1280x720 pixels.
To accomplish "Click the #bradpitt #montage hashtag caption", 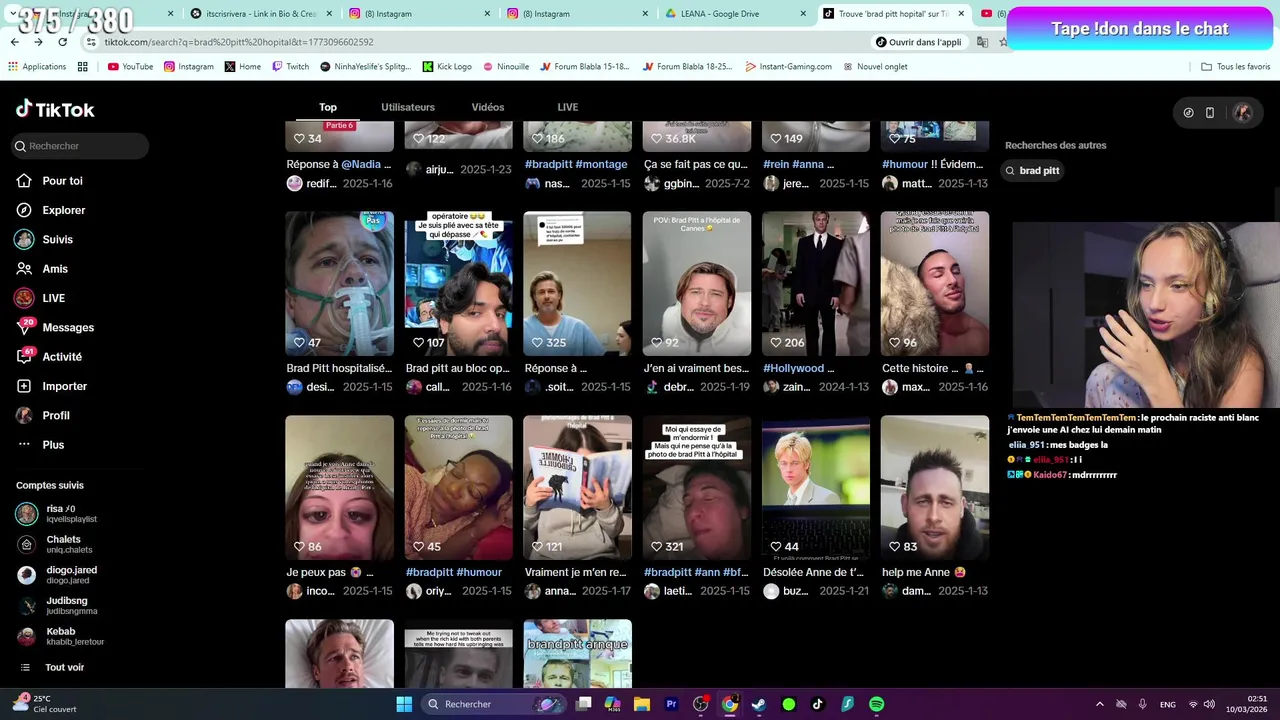I will pos(576,164).
